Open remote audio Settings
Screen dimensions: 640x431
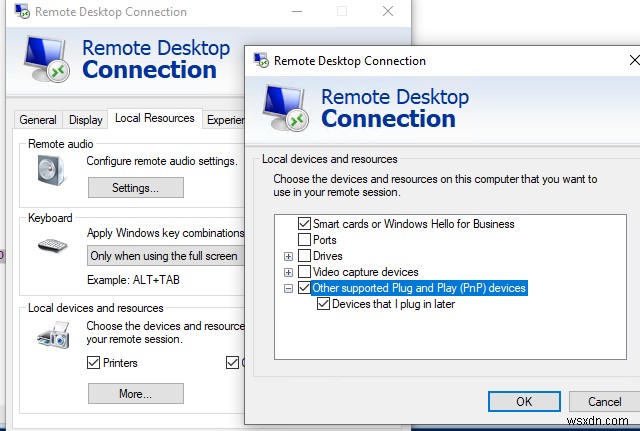(135, 187)
